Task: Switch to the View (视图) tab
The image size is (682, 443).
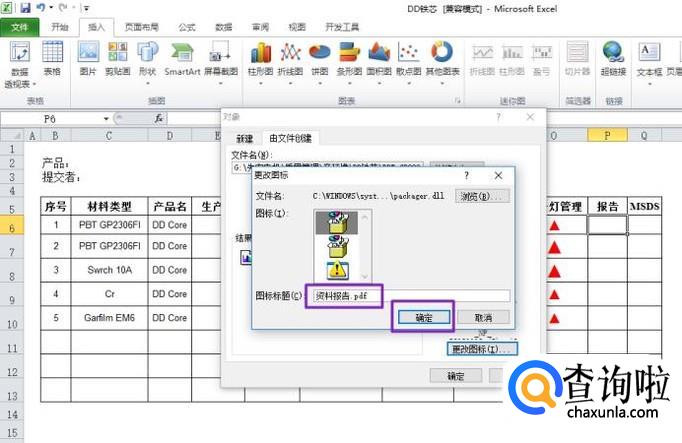Action: click(297, 27)
